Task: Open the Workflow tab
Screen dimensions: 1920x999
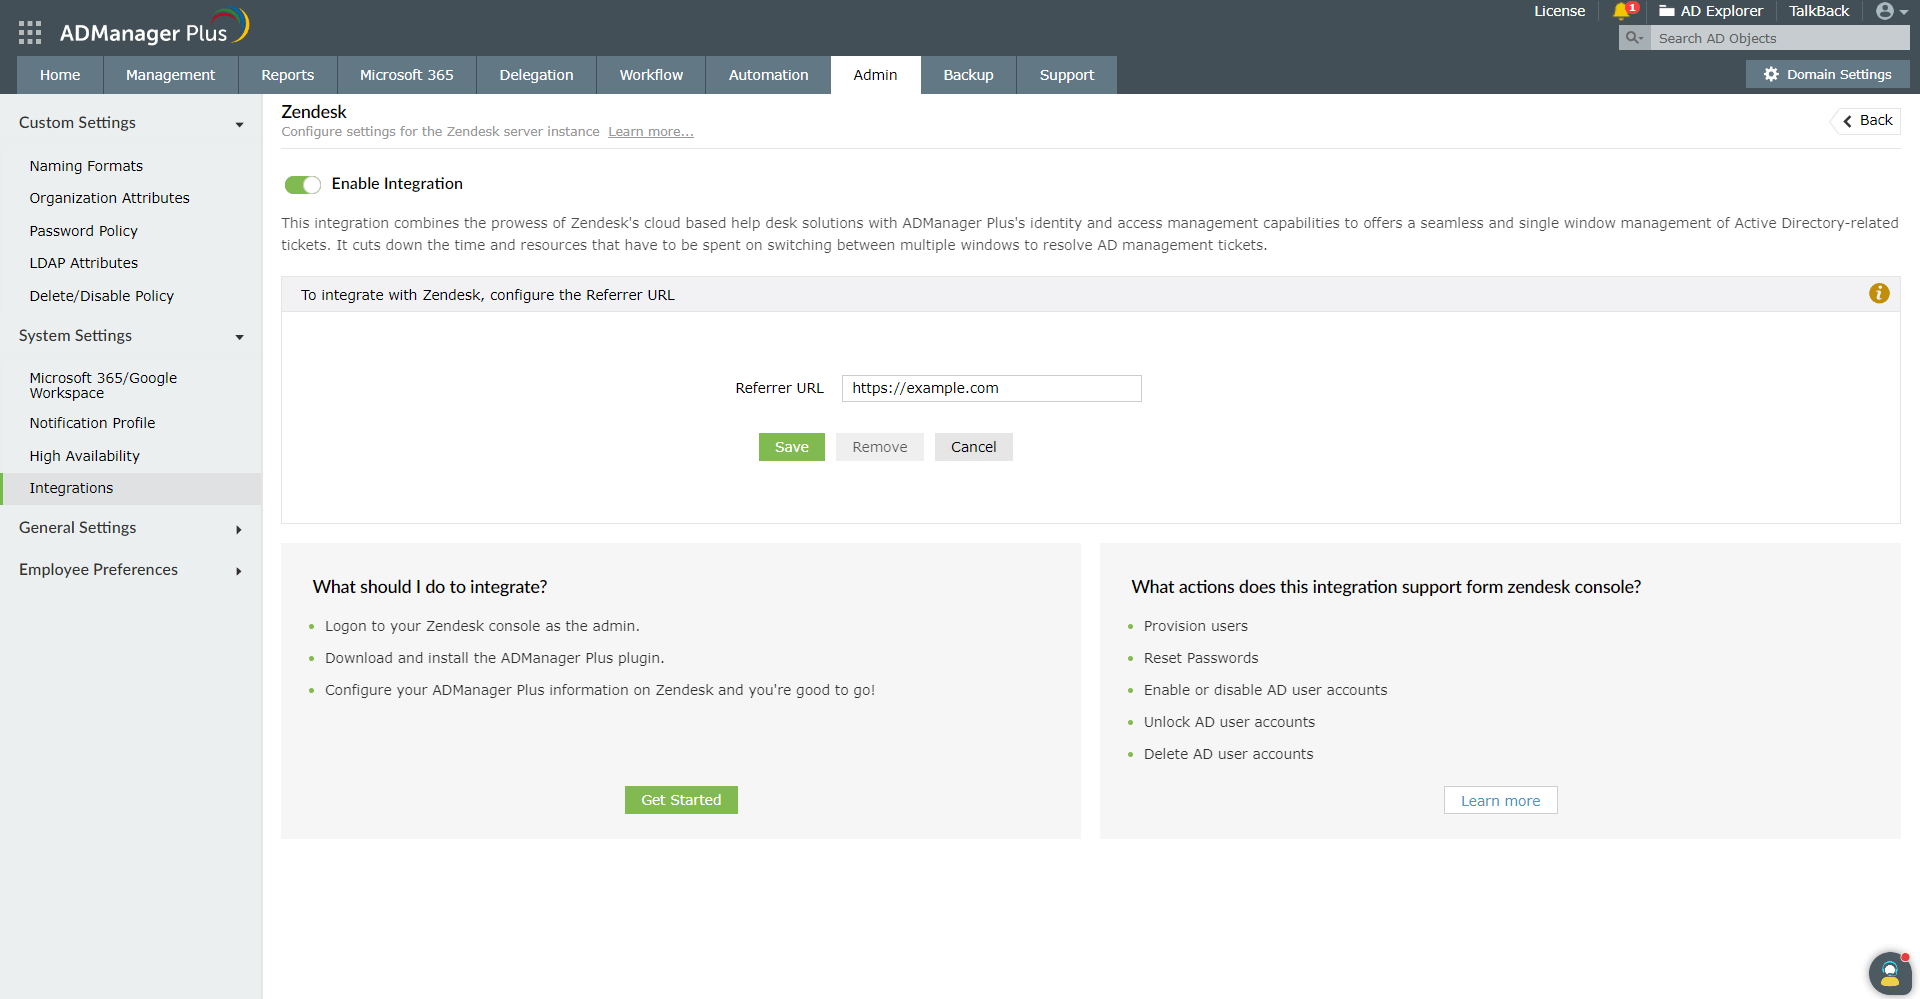Action: pos(651,74)
